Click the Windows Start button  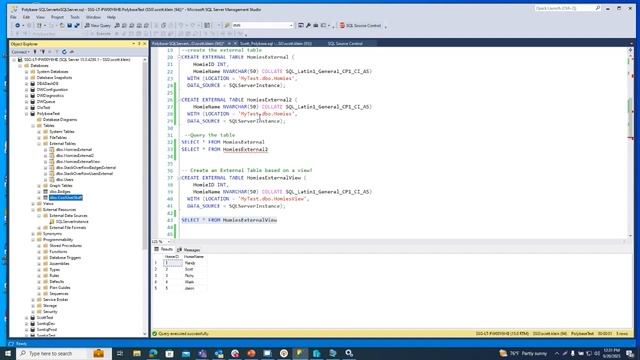(x=8, y=353)
